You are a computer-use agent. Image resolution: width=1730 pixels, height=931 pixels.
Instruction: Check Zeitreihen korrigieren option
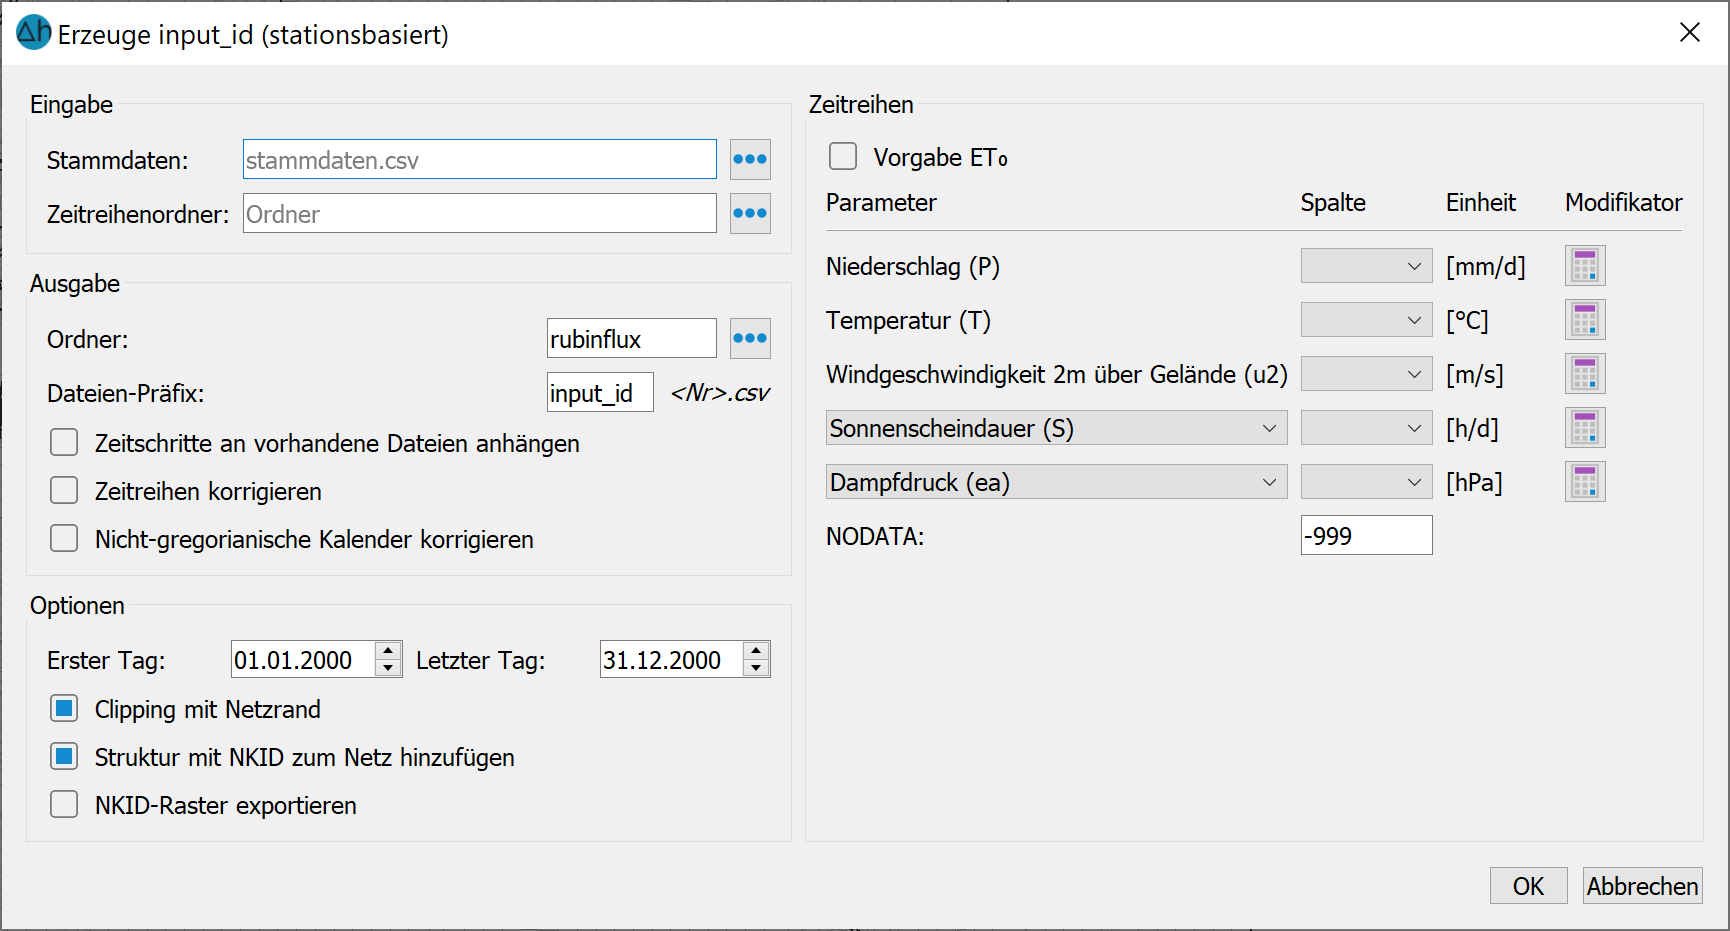[x=64, y=491]
